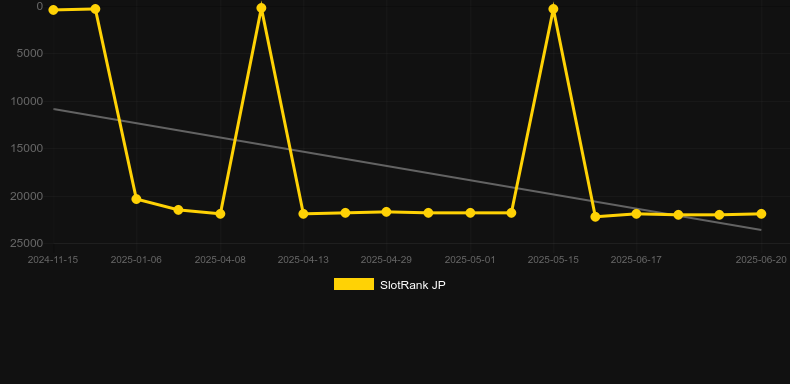This screenshot has width=790, height=384.
Task: Click the 15000 y-axis label
Action: tap(27, 148)
